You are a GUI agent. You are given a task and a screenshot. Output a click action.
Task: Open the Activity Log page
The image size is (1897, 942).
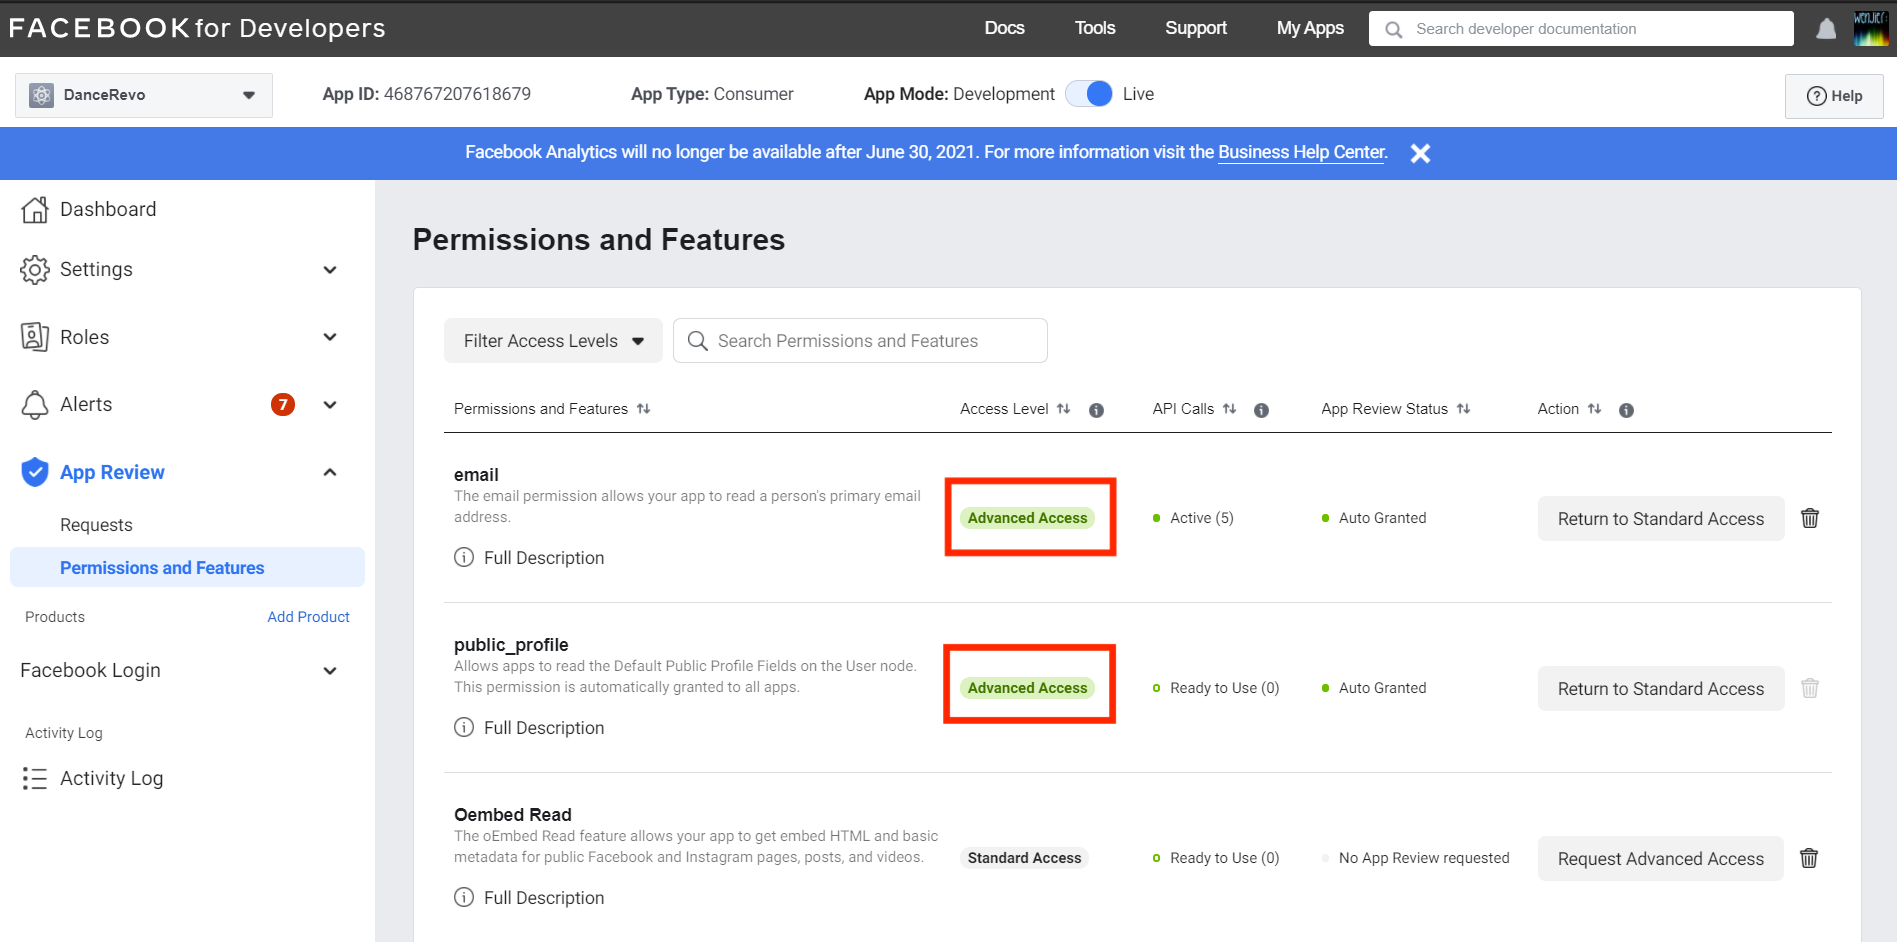(111, 778)
